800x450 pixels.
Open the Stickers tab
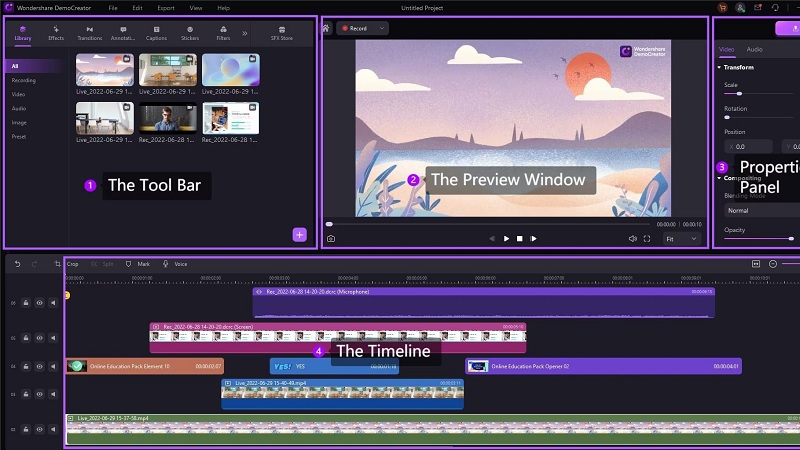tap(190, 34)
